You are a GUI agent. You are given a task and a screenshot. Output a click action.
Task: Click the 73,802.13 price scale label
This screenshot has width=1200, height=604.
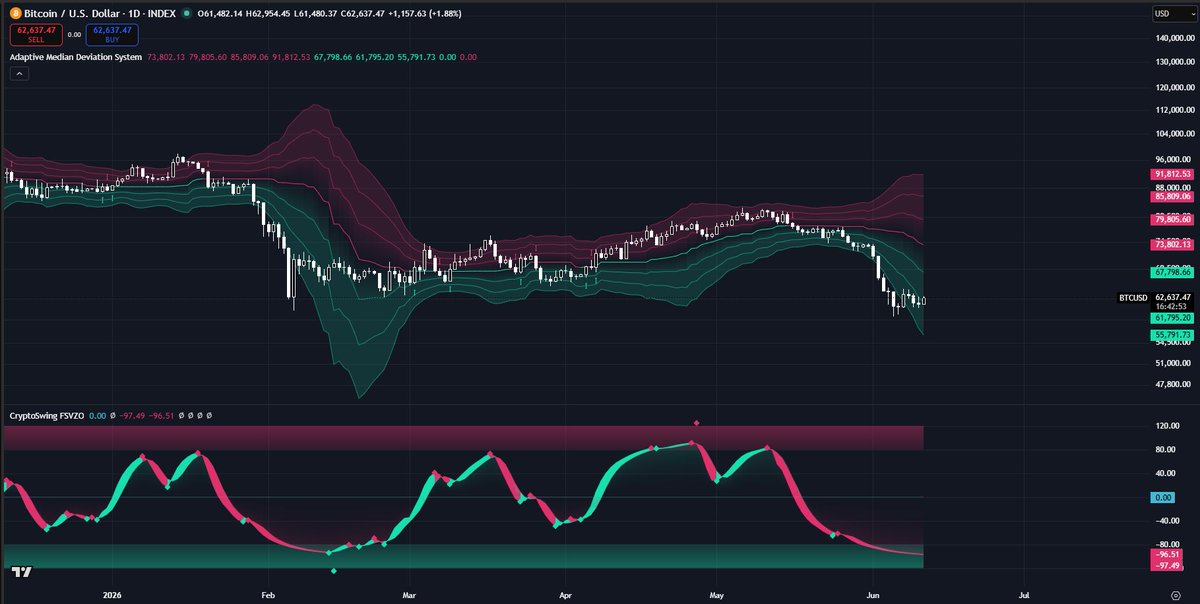pyautogui.click(x=1172, y=244)
